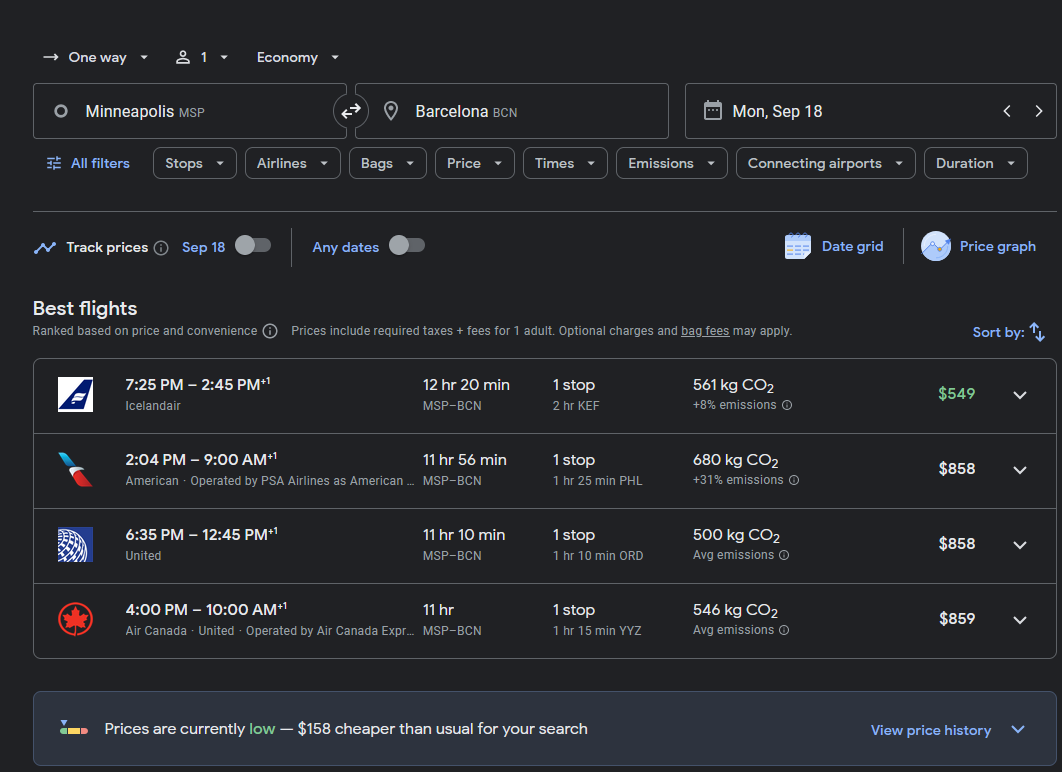
Task: Expand the Icelandair flight details
Action: pos(1019,395)
